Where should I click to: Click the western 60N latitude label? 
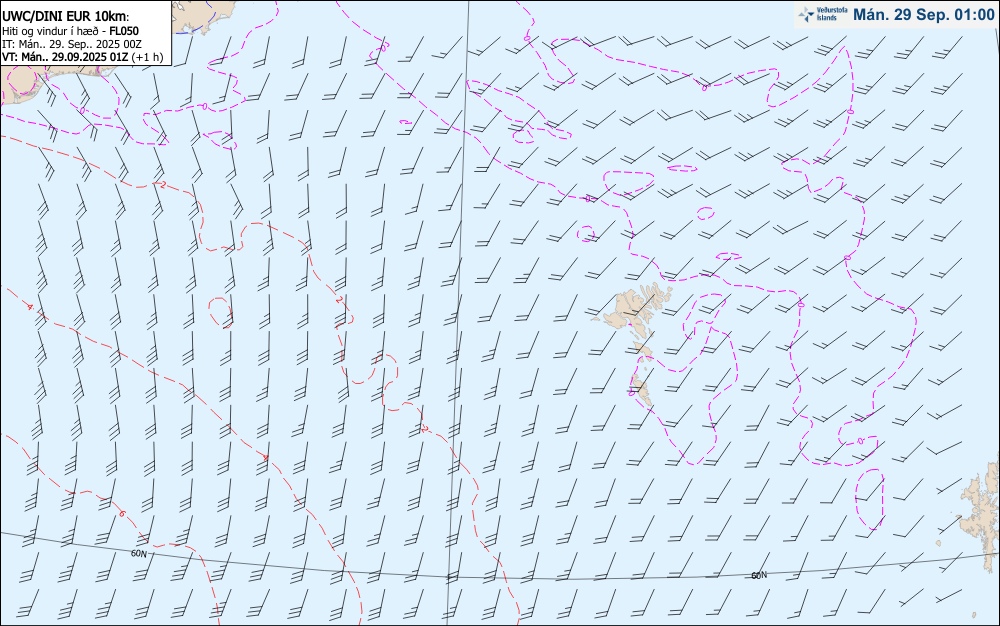click(138, 554)
